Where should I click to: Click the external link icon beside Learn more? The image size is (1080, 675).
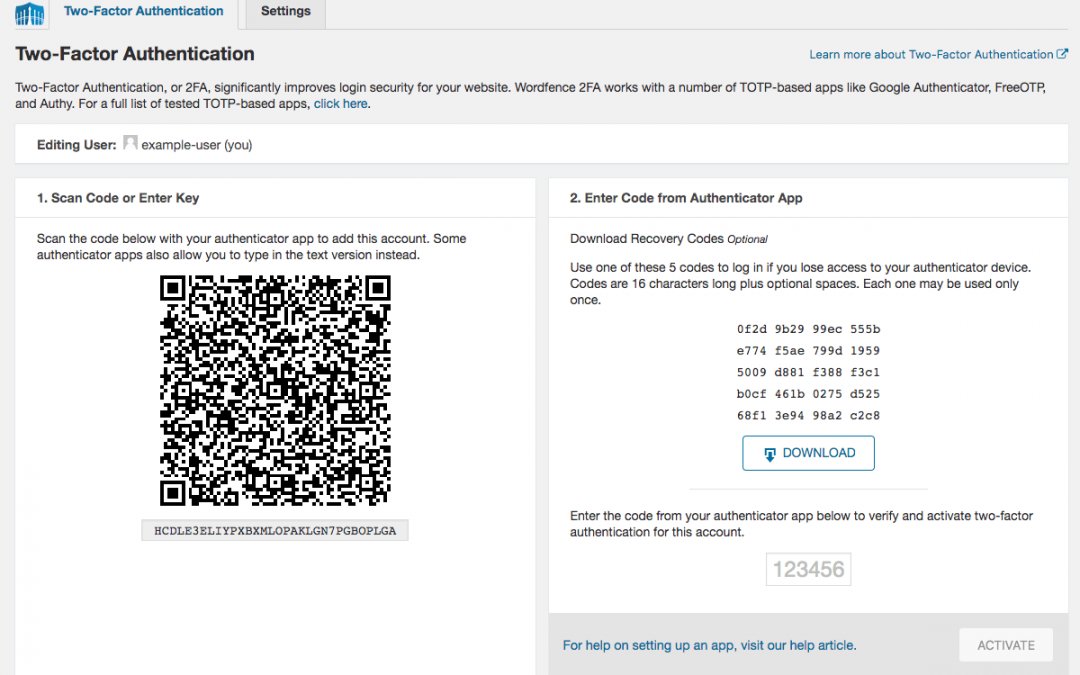[1062, 53]
